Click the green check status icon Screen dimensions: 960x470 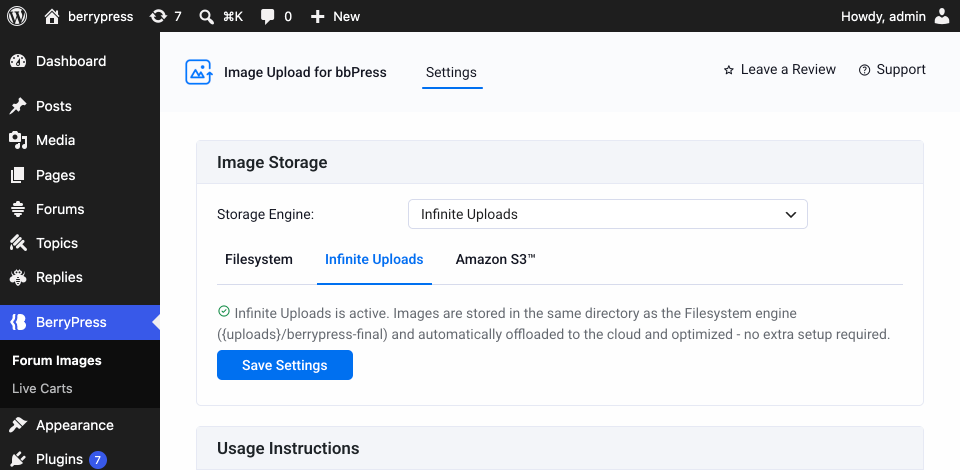223,311
